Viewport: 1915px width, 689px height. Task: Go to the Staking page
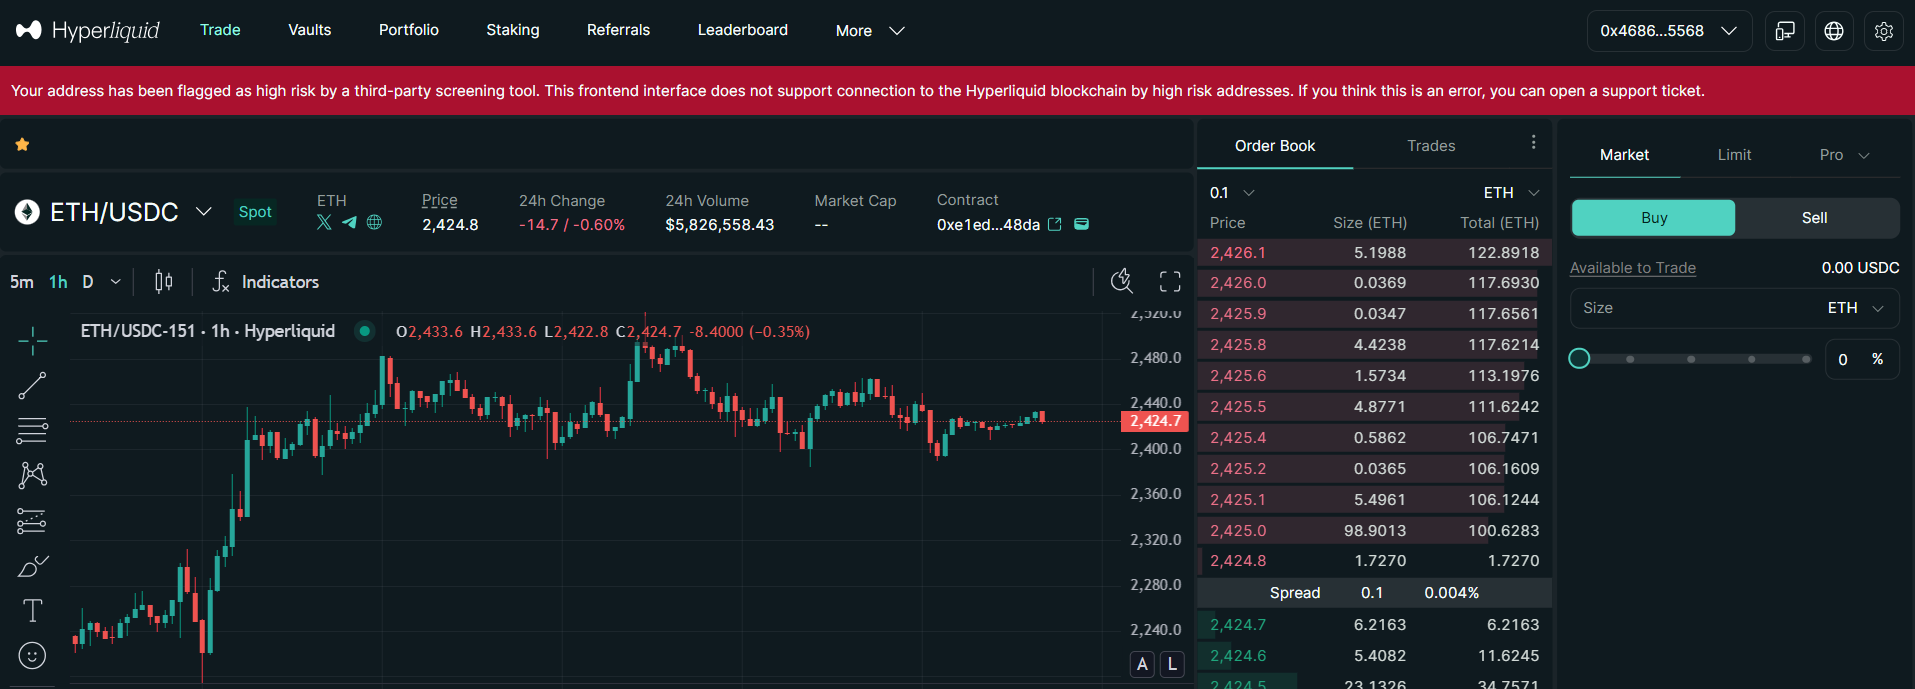[x=513, y=30]
